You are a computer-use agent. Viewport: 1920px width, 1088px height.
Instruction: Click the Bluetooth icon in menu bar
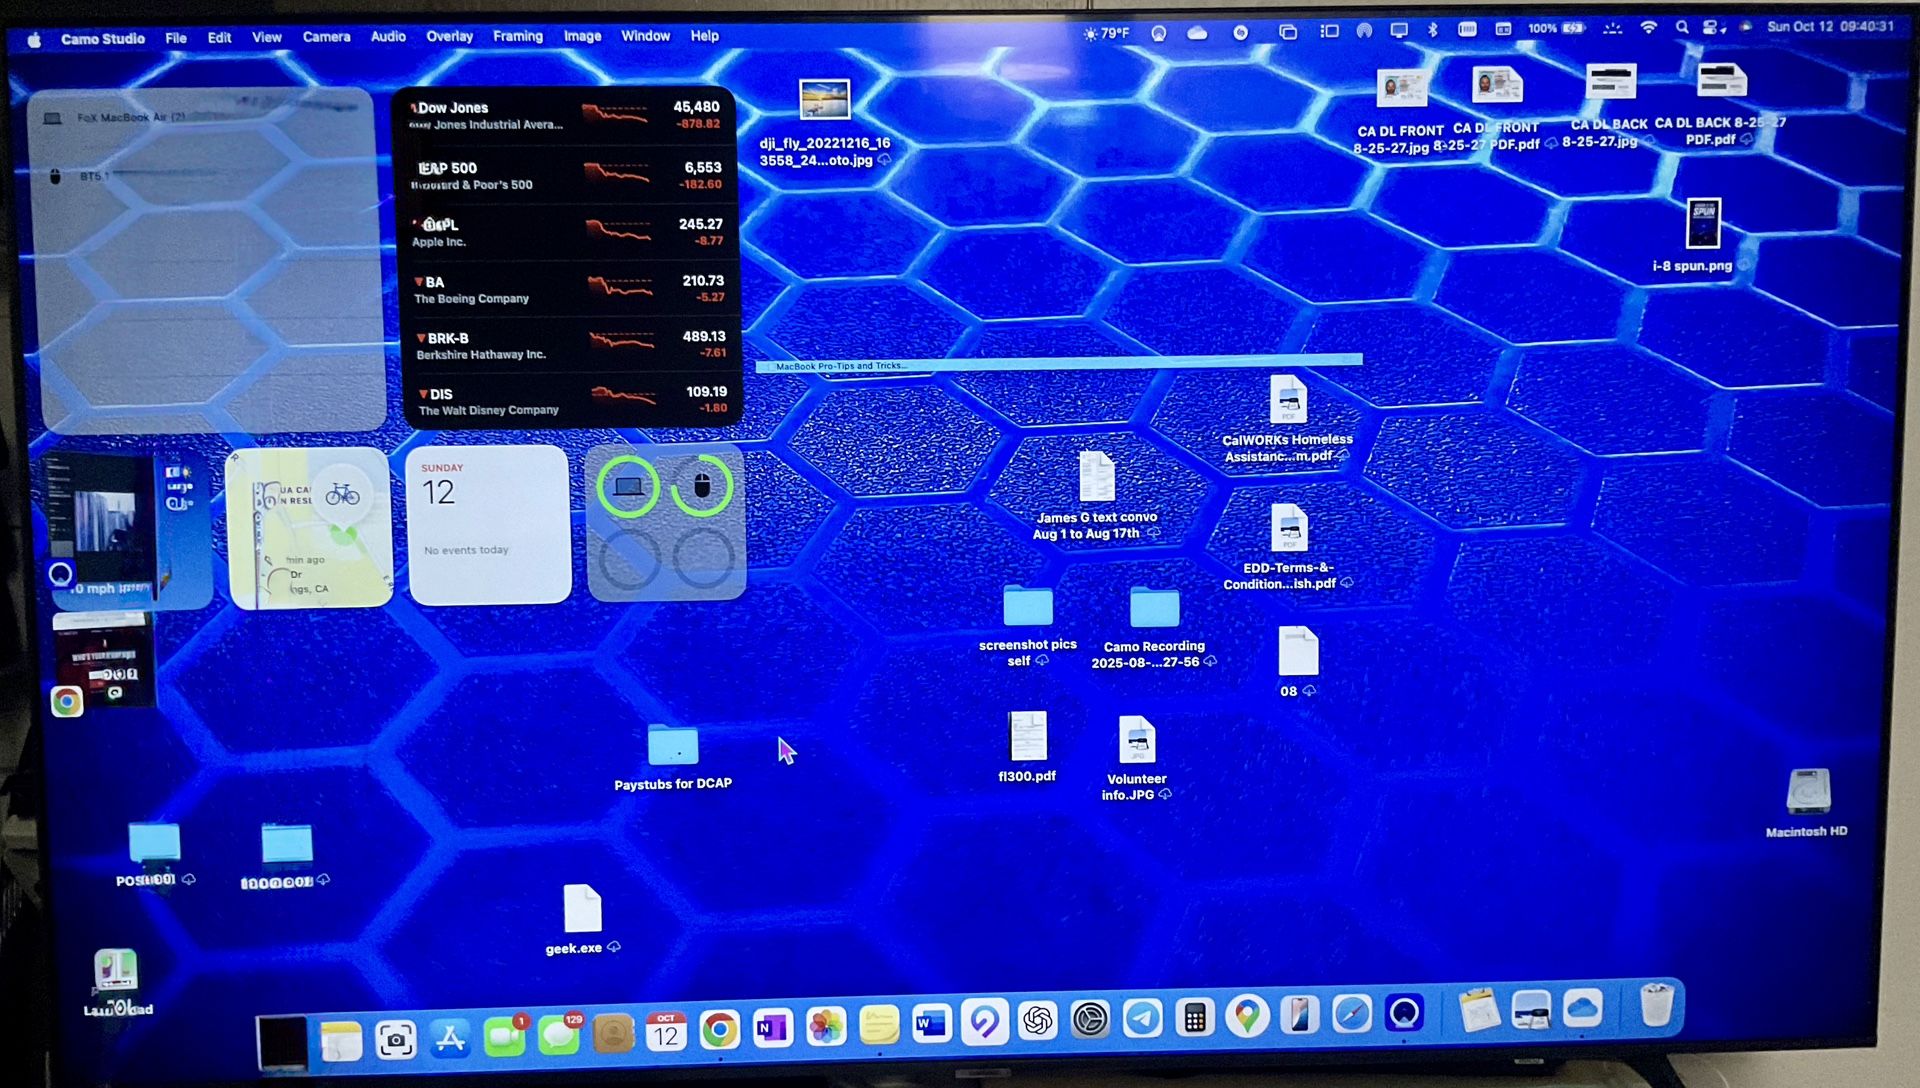(1432, 30)
